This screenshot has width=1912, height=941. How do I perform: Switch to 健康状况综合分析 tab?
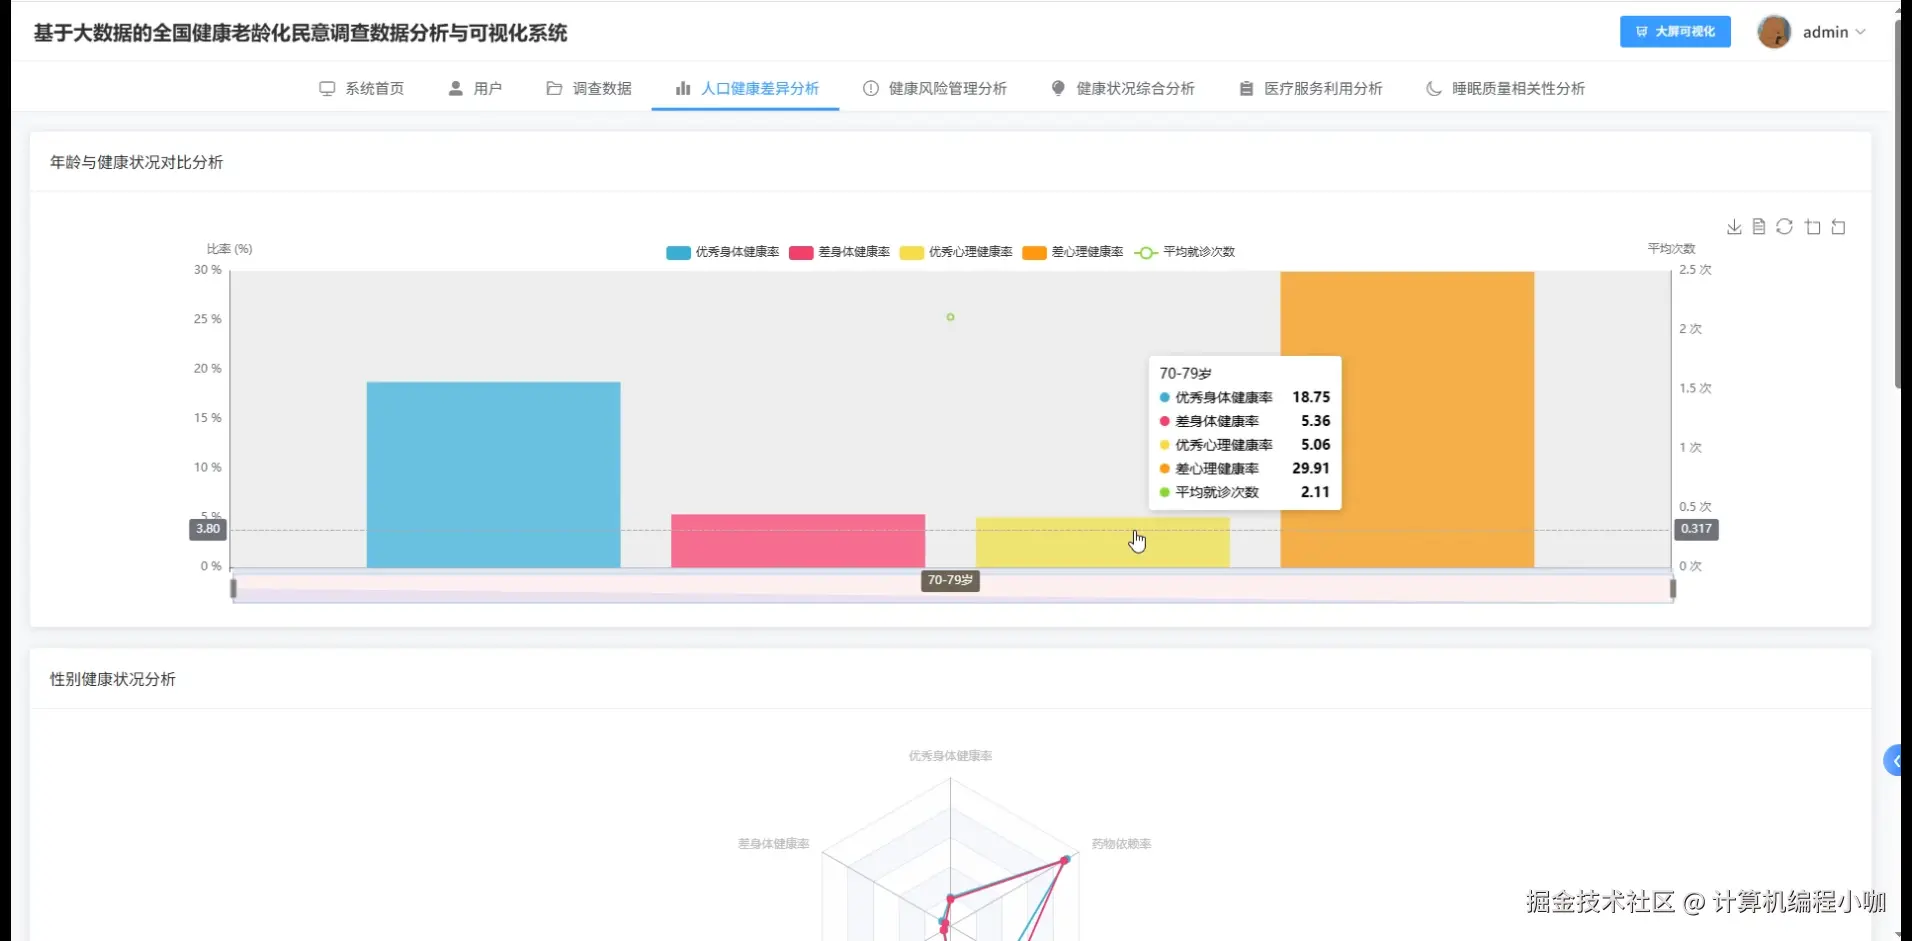coord(1123,88)
